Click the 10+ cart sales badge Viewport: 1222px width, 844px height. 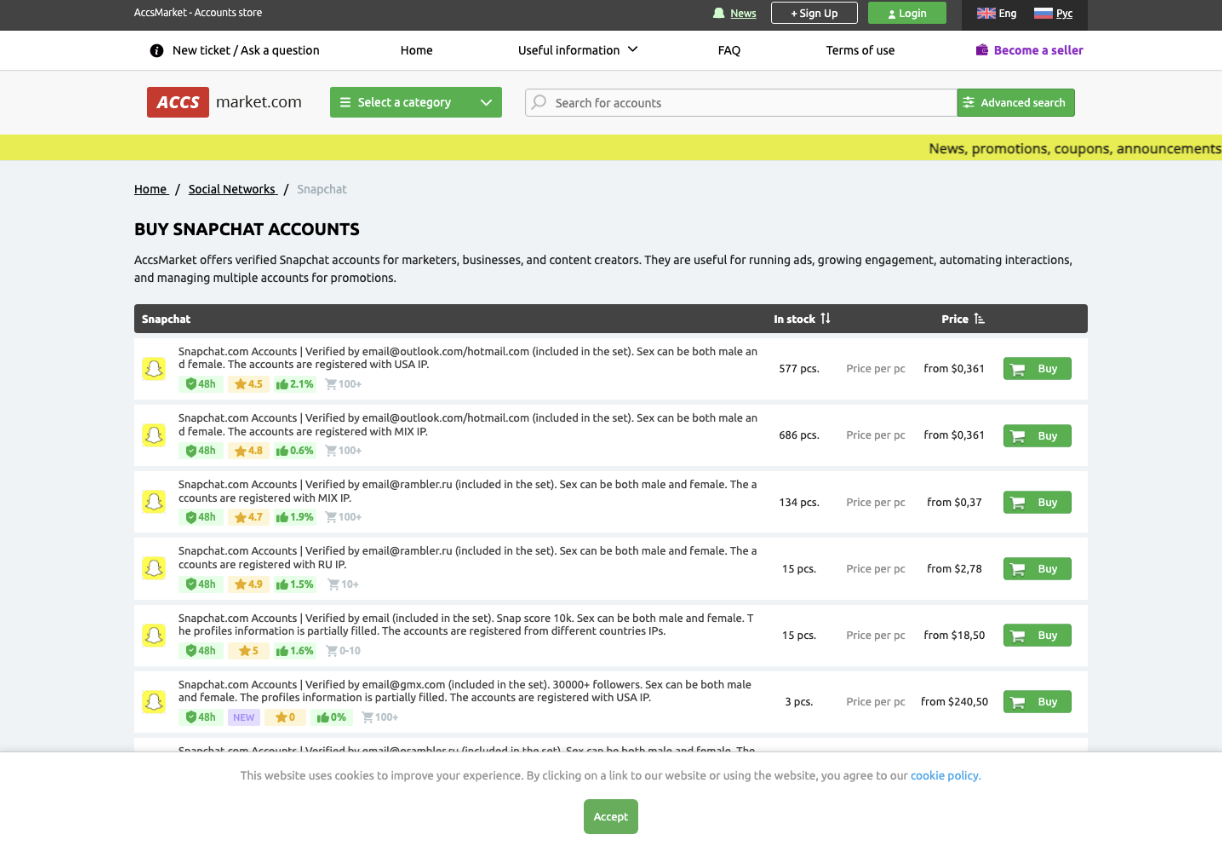pos(342,584)
